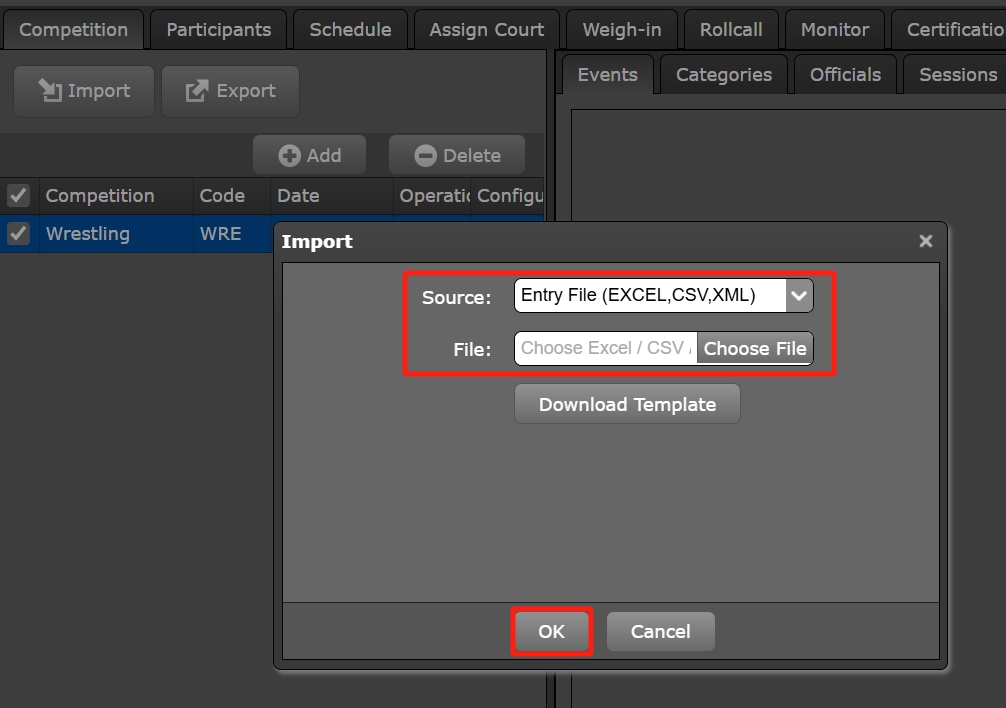Click the Choose Excel / CSV file field
Image resolution: width=1006 pixels, height=708 pixels.
click(605, 349)
